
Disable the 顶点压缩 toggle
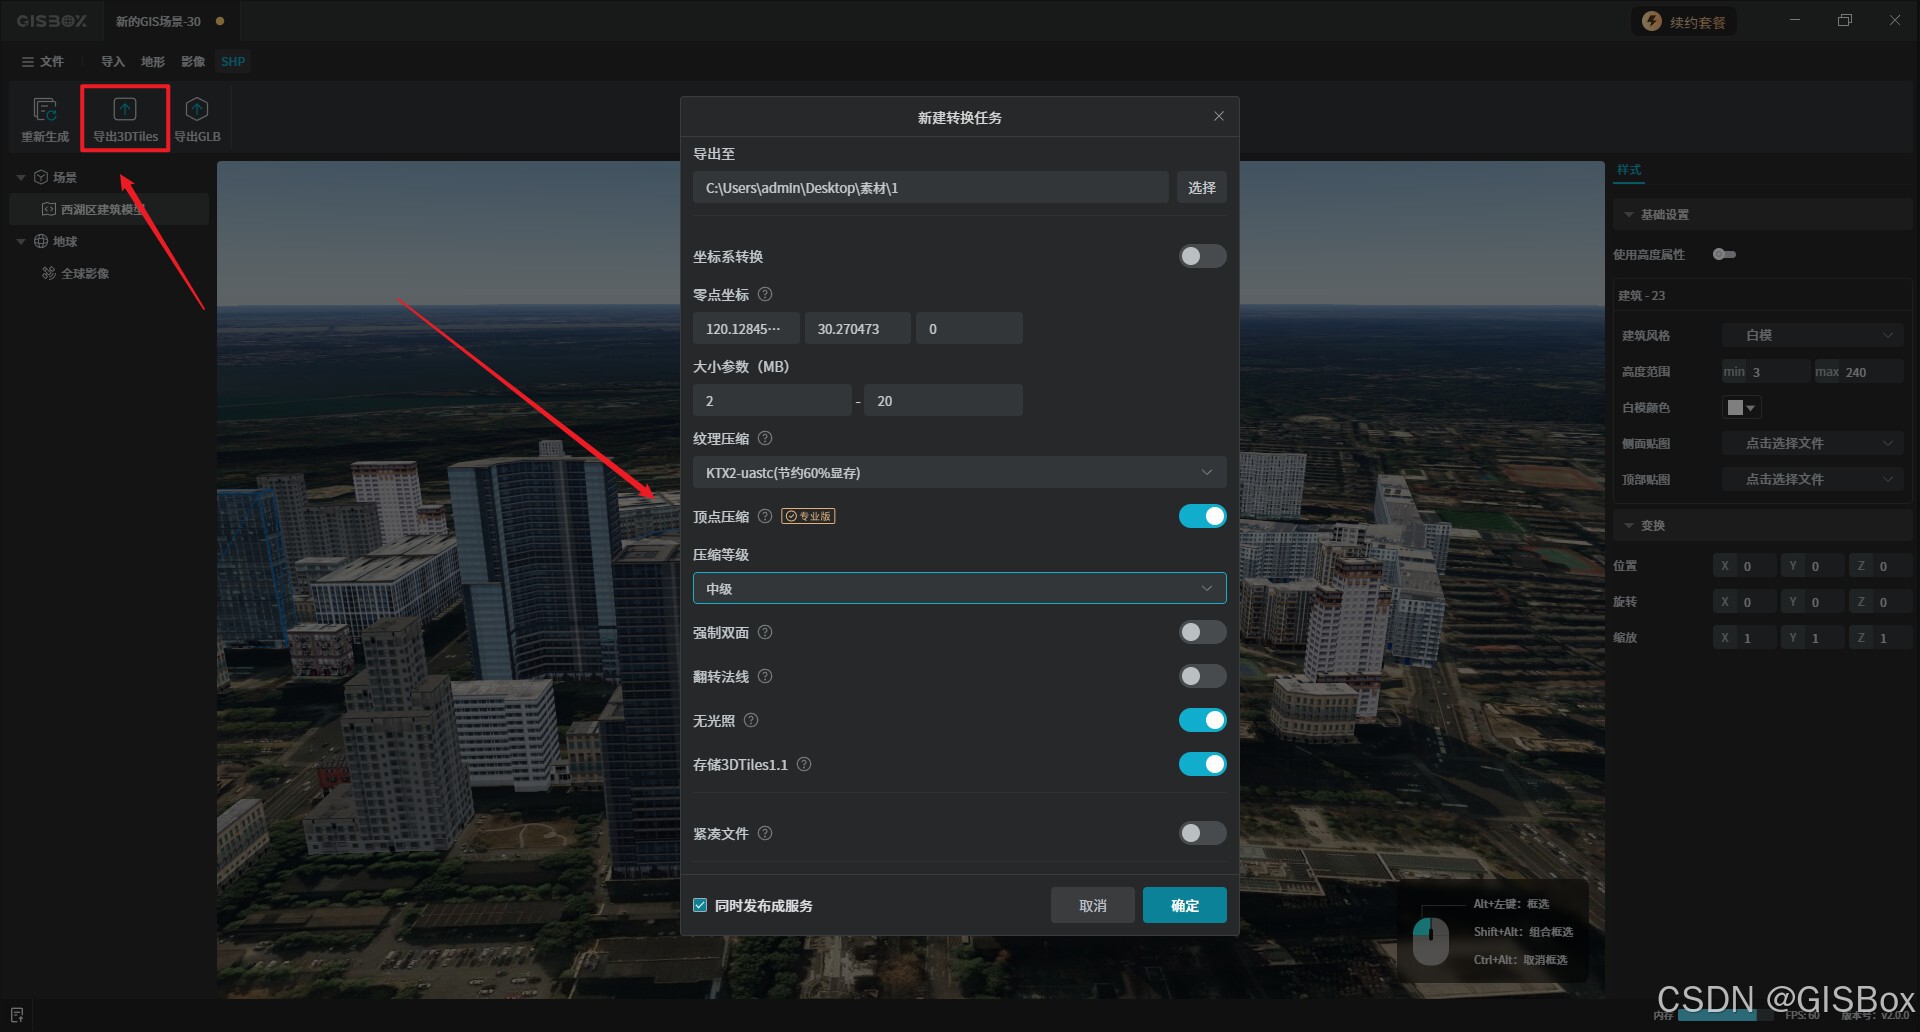coord(1202,516)
